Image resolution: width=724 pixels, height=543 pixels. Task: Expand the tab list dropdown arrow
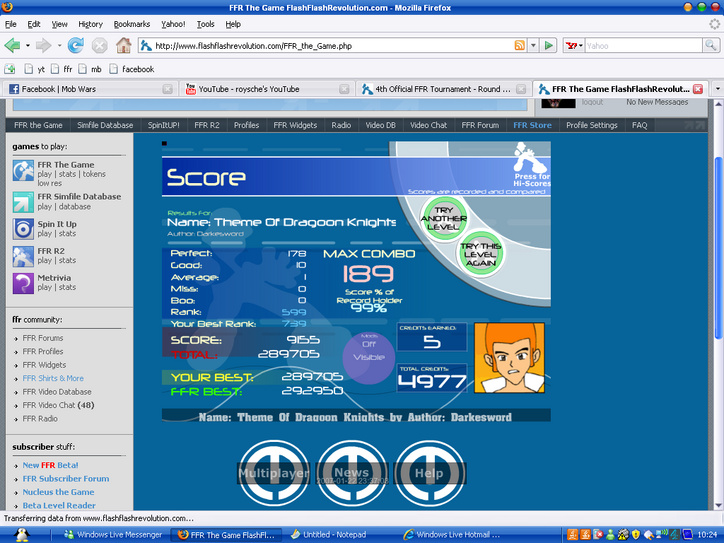tap(718, 89)
